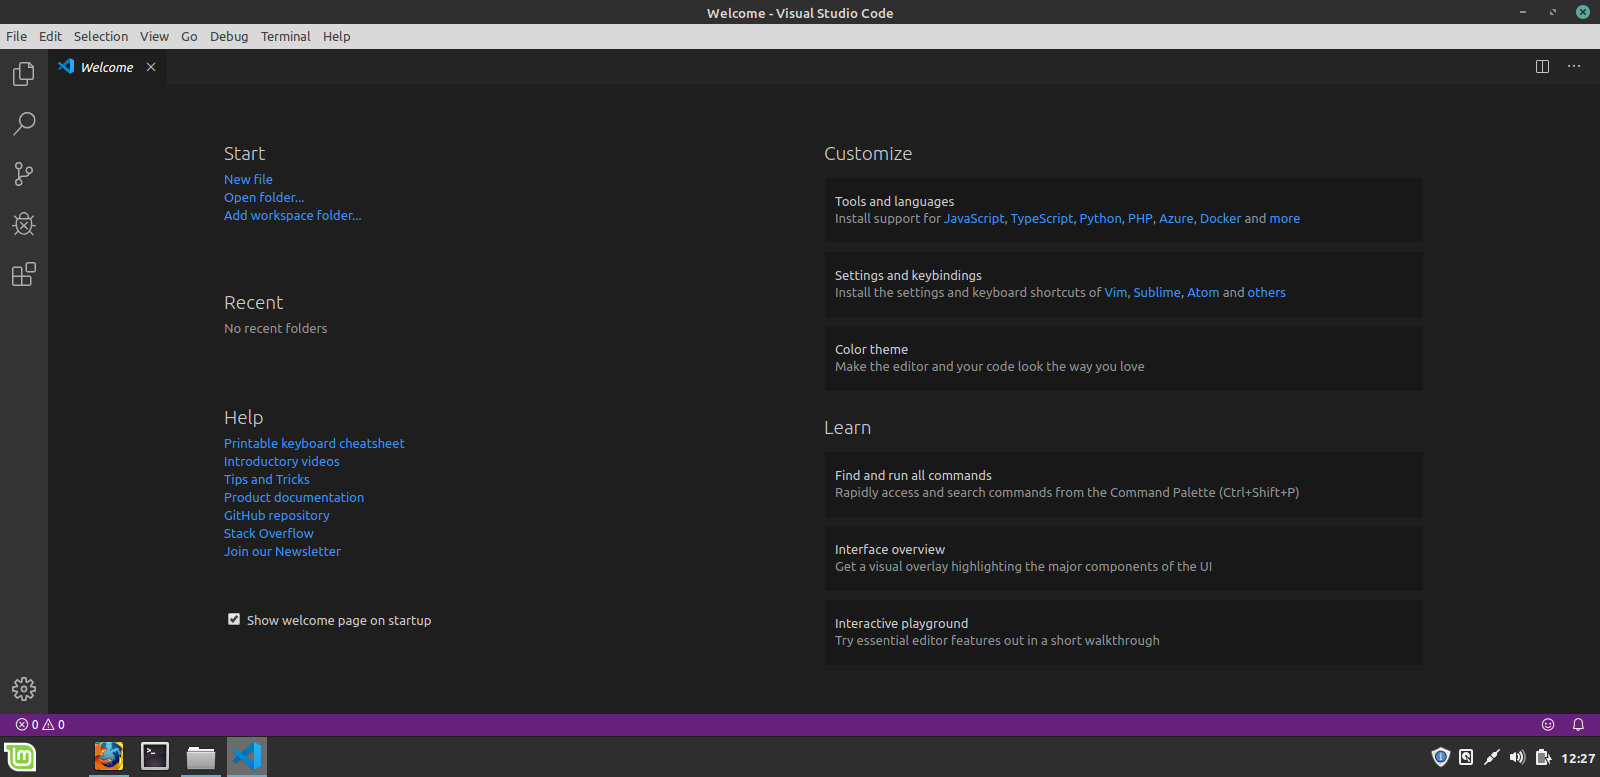Toggle Show welcome page on startup checkbox

click(x=234, y=619)
